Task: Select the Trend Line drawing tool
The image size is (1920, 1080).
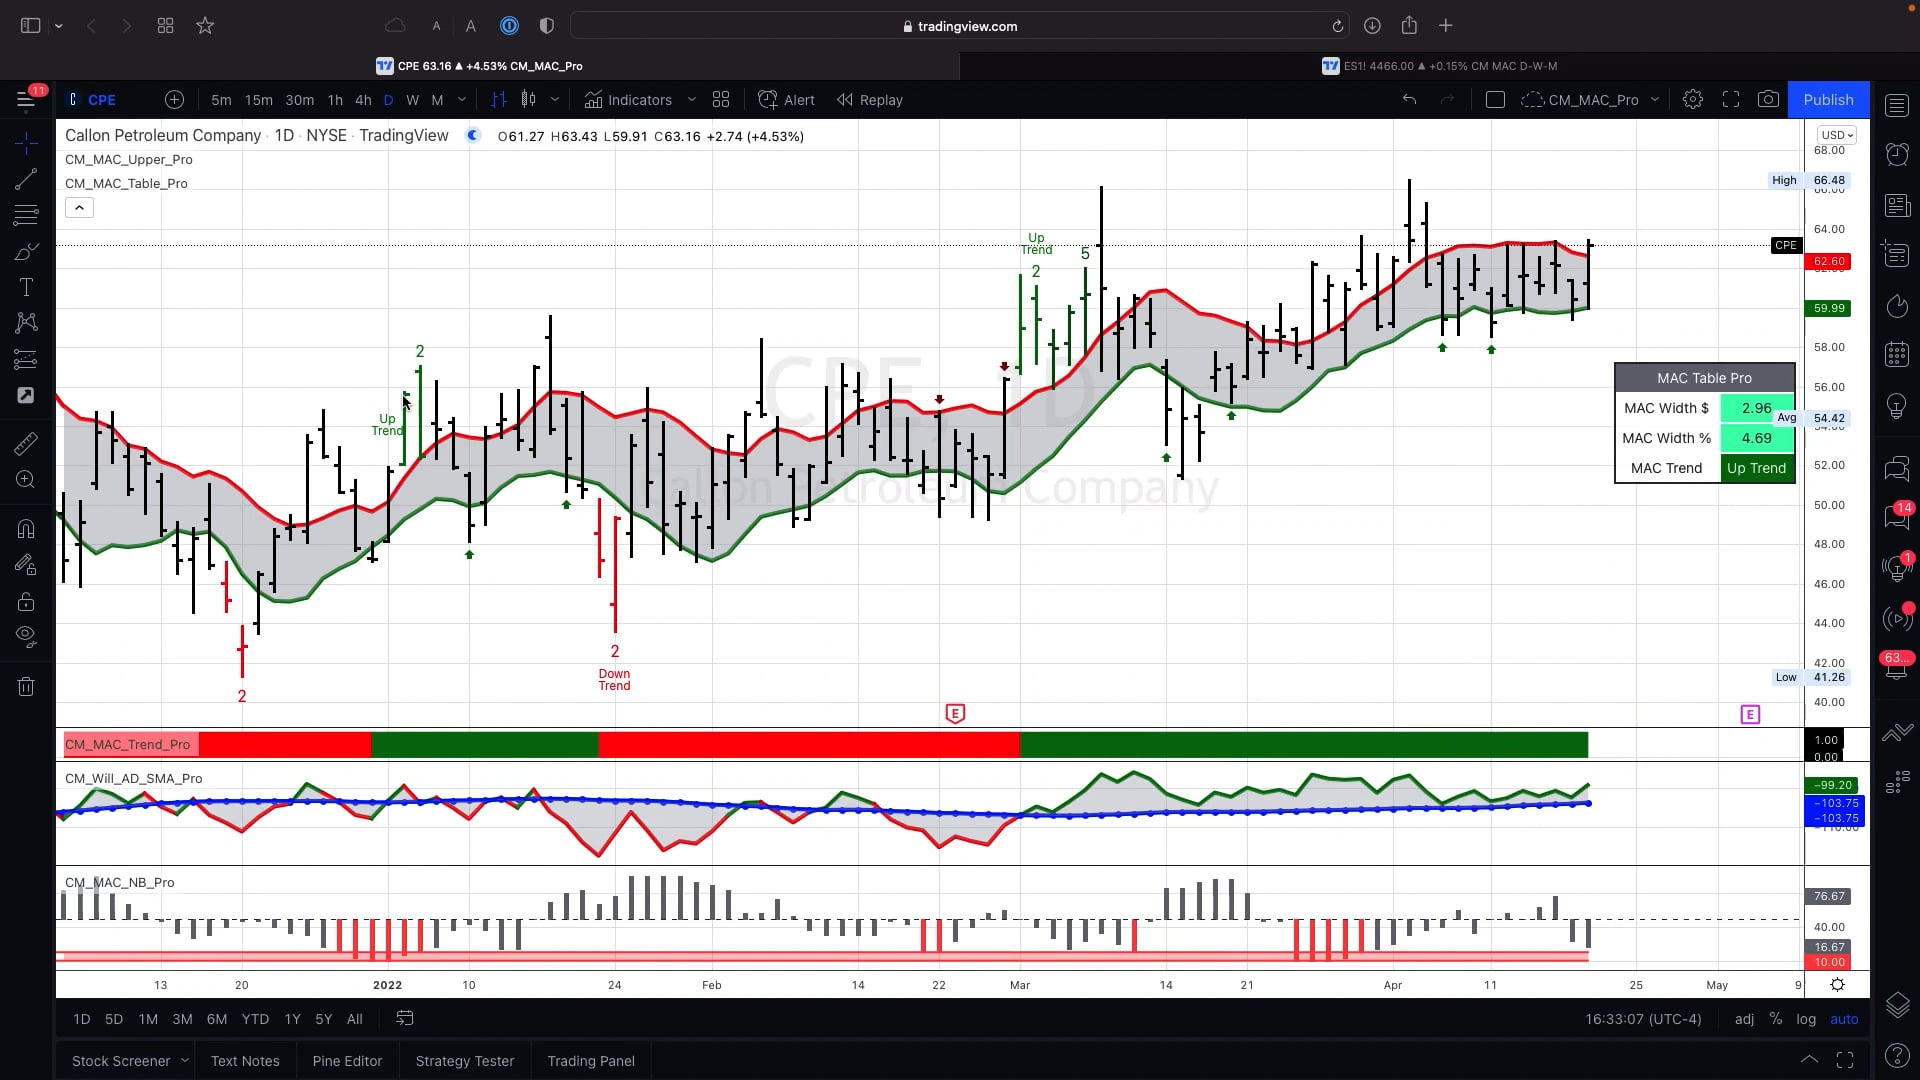Action: [x=27, y=180]
